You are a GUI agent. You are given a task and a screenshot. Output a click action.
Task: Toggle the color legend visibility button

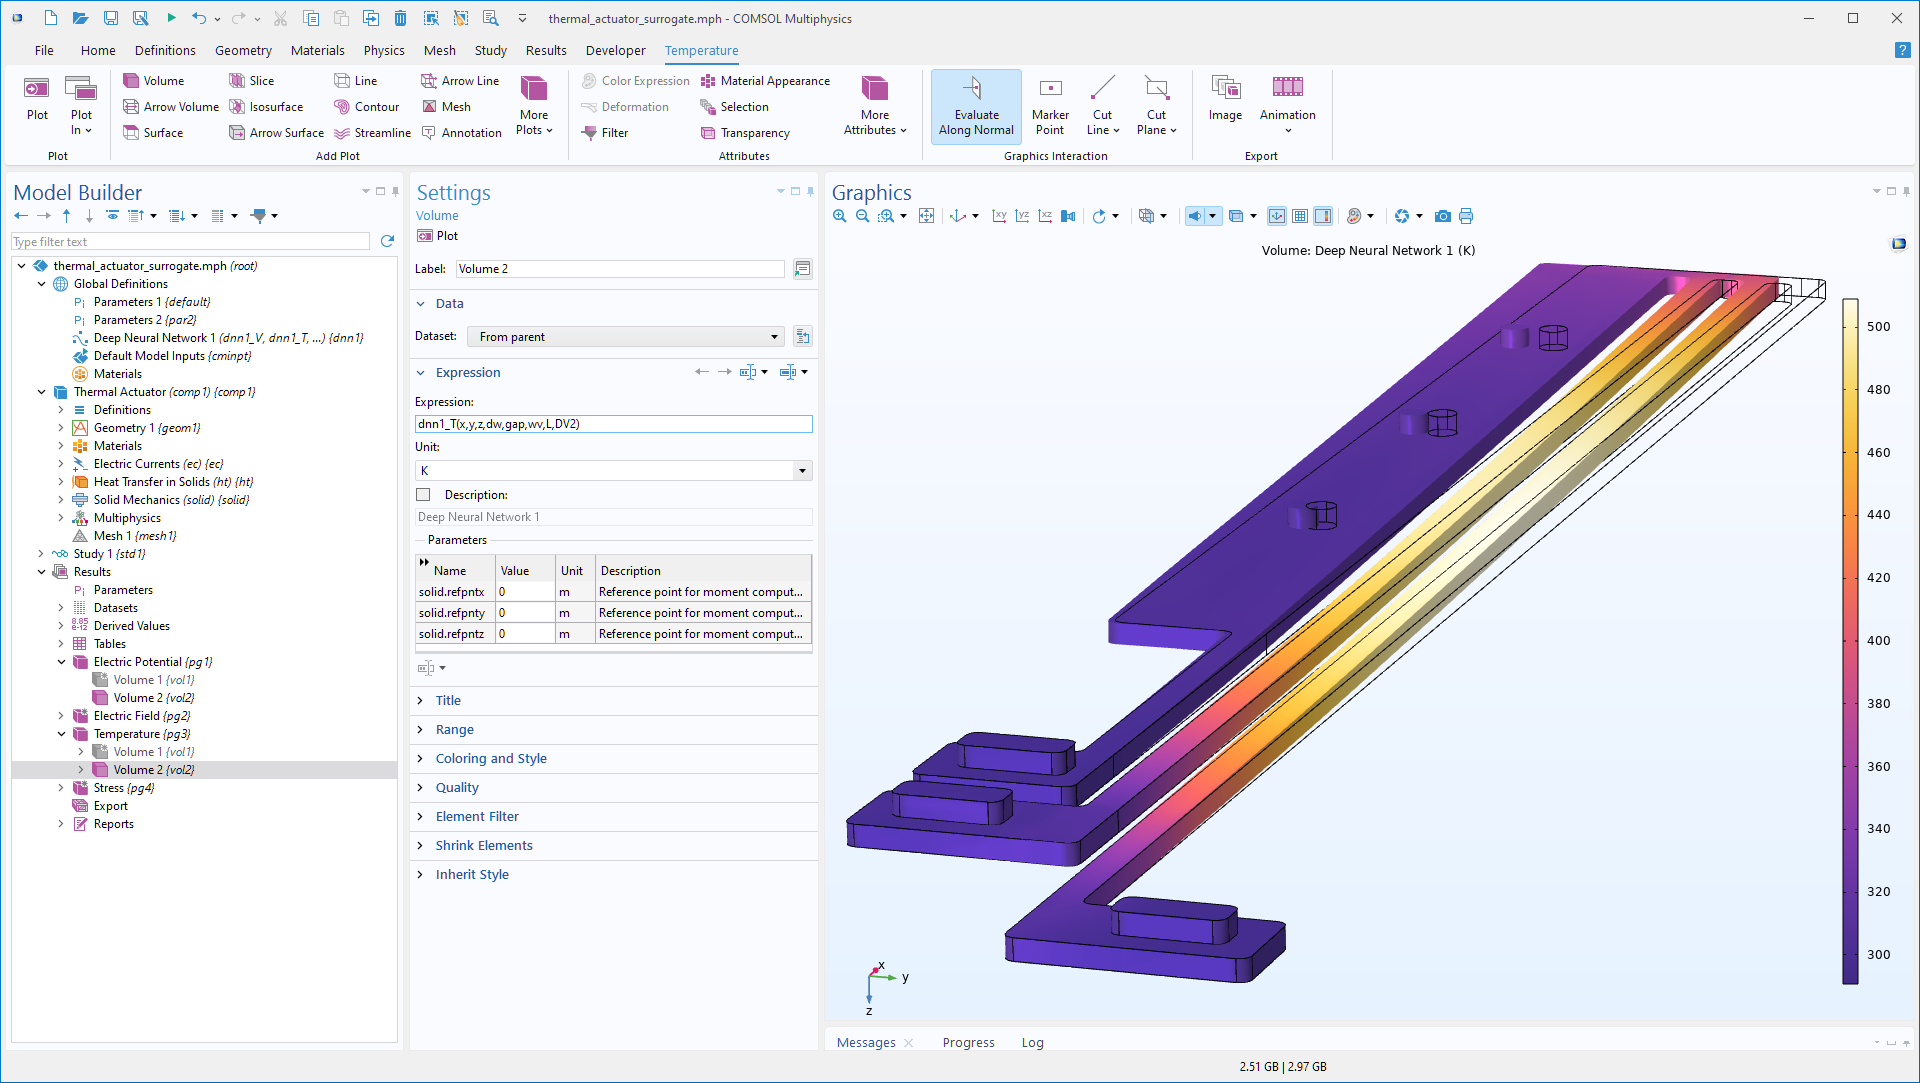coord(1324,215)
